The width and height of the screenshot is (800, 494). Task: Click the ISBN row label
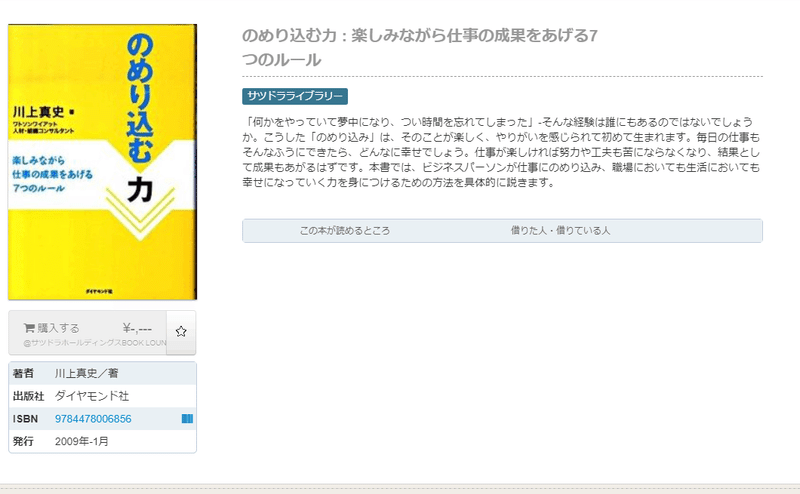coord(26,418)
